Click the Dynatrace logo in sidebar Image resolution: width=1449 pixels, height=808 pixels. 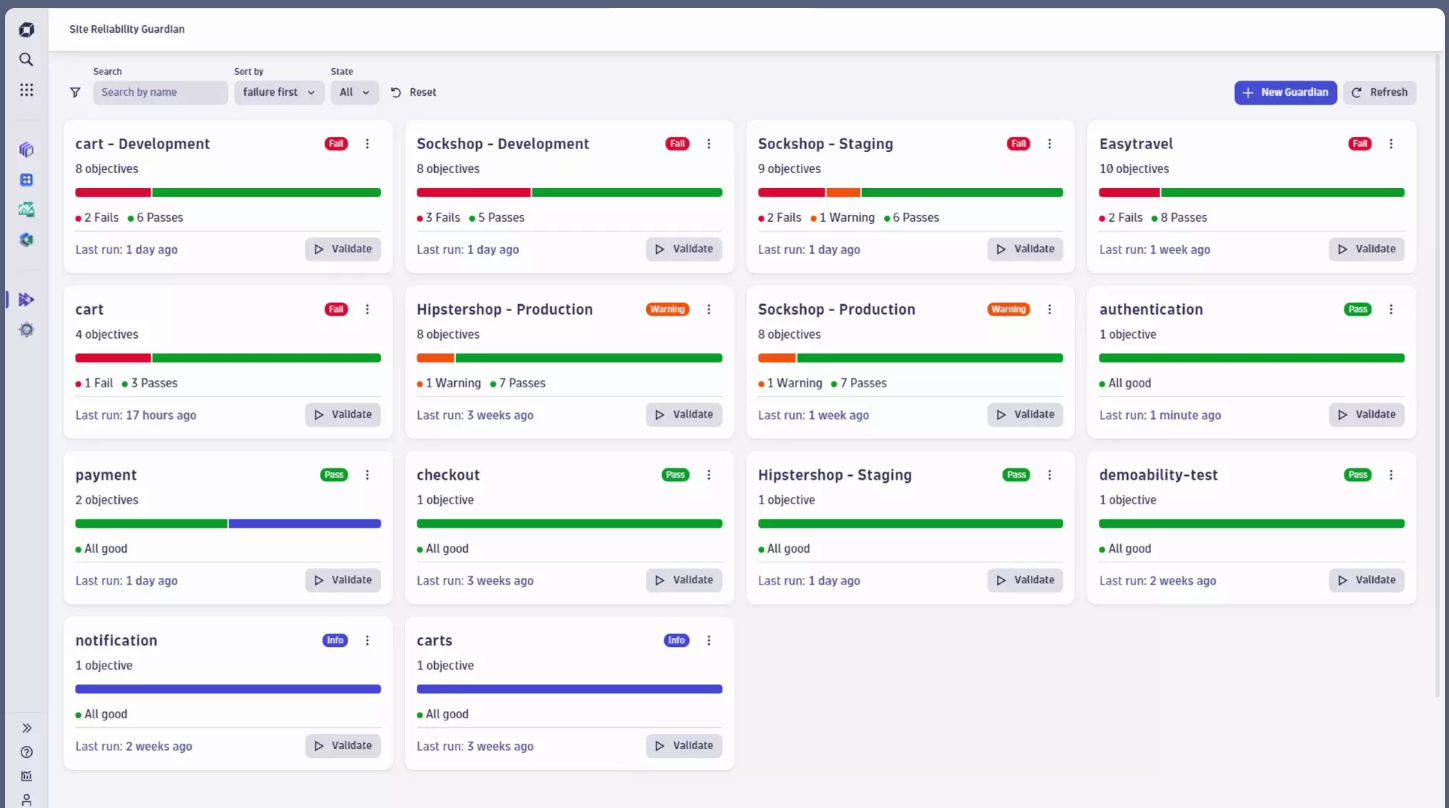coord(27,30)
